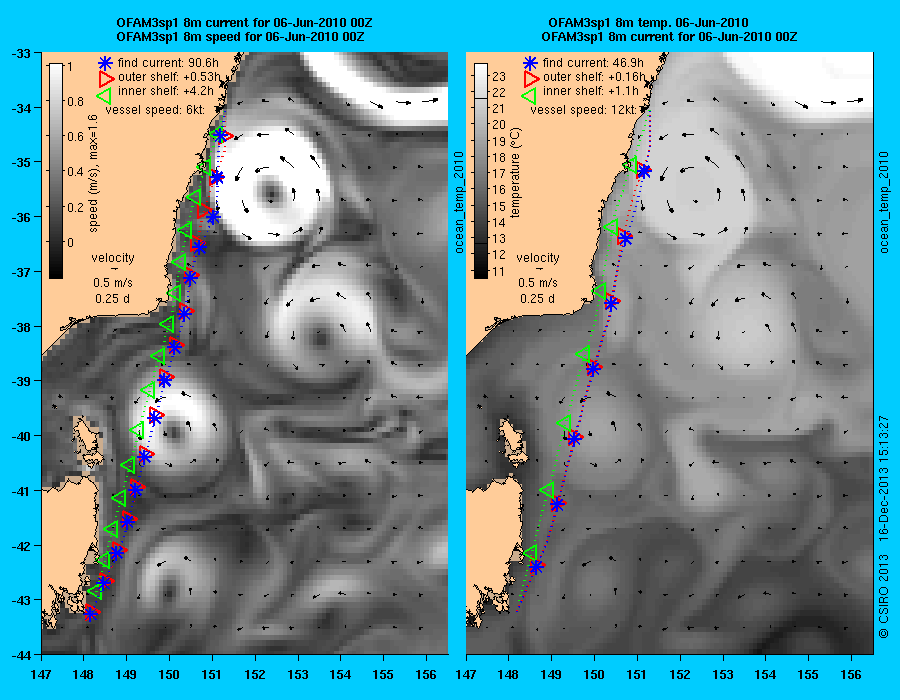
Task: Click the blue asterisk 'find current' legend icon in left map
Action: (105, 63)
